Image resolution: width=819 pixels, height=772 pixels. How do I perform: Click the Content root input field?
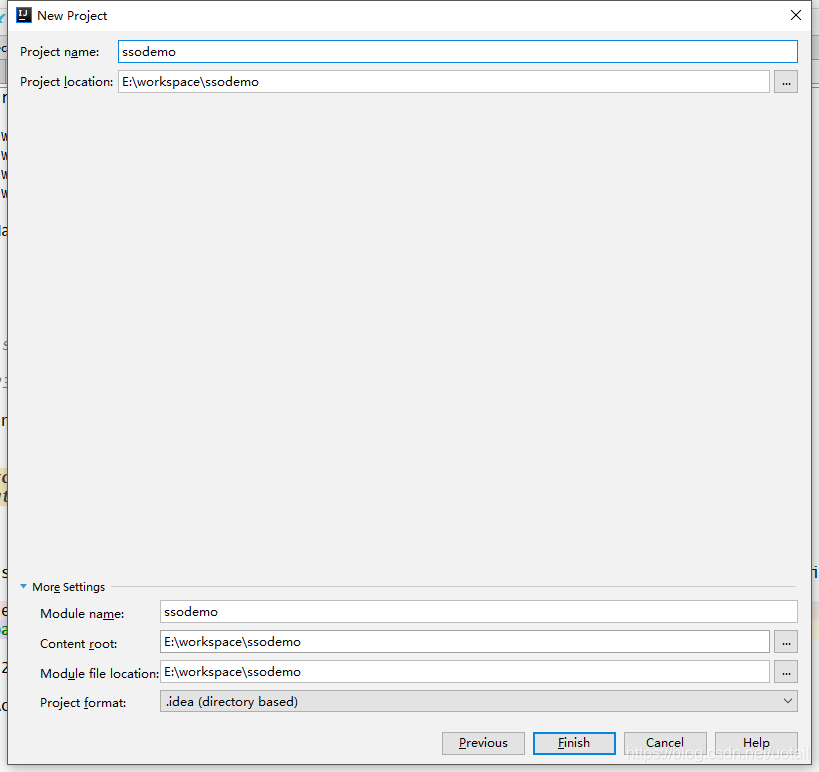point(464,641)
